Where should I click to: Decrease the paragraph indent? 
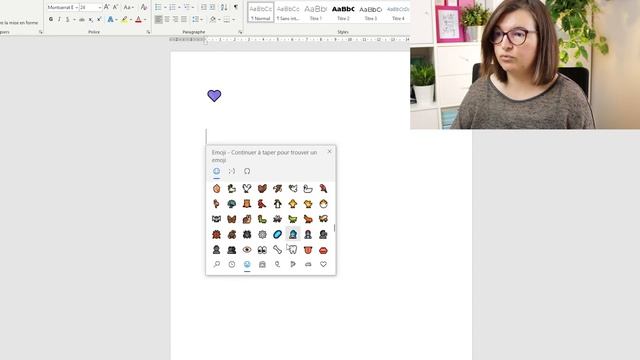point(204,7)
